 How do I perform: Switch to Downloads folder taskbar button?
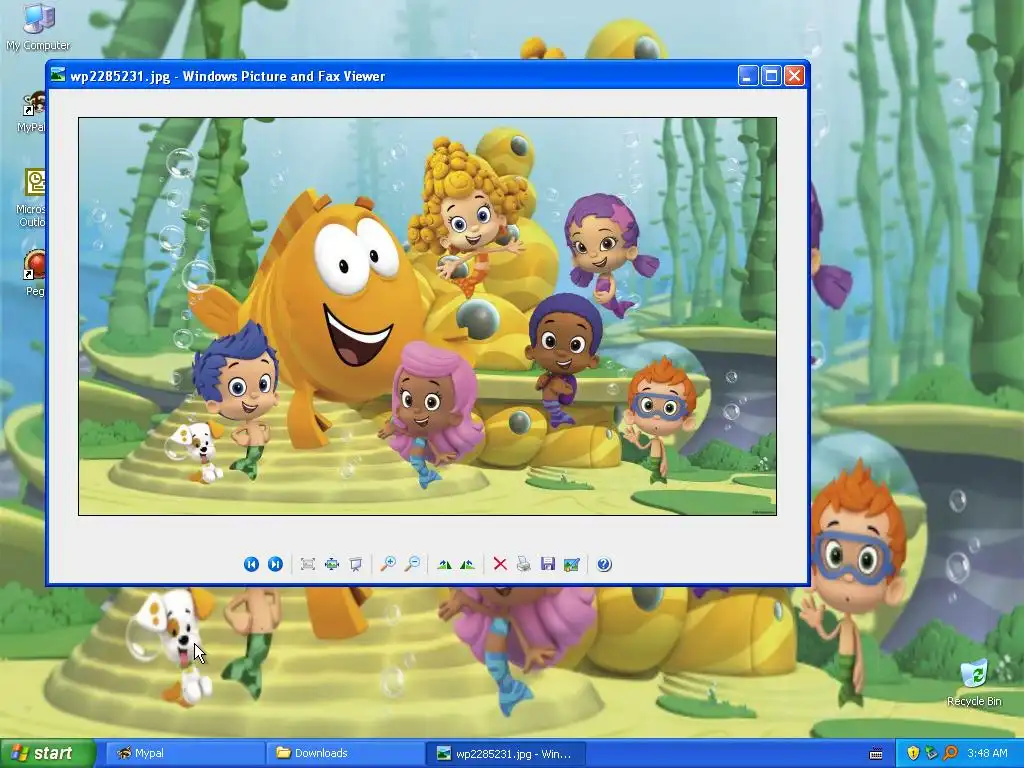click(x=345, y=754)
